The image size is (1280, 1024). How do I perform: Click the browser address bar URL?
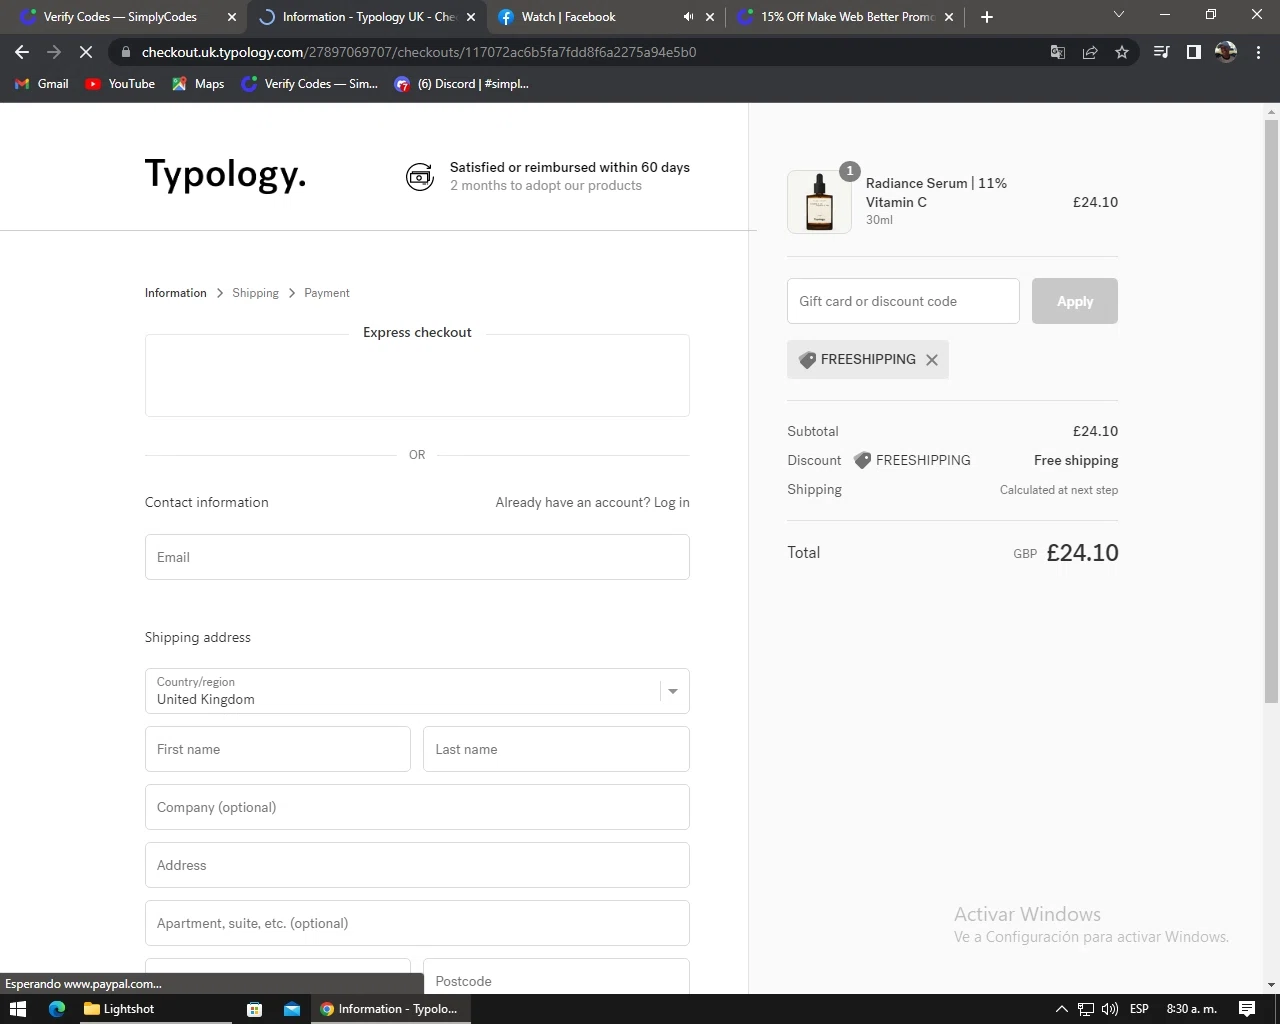pos(419,52)
